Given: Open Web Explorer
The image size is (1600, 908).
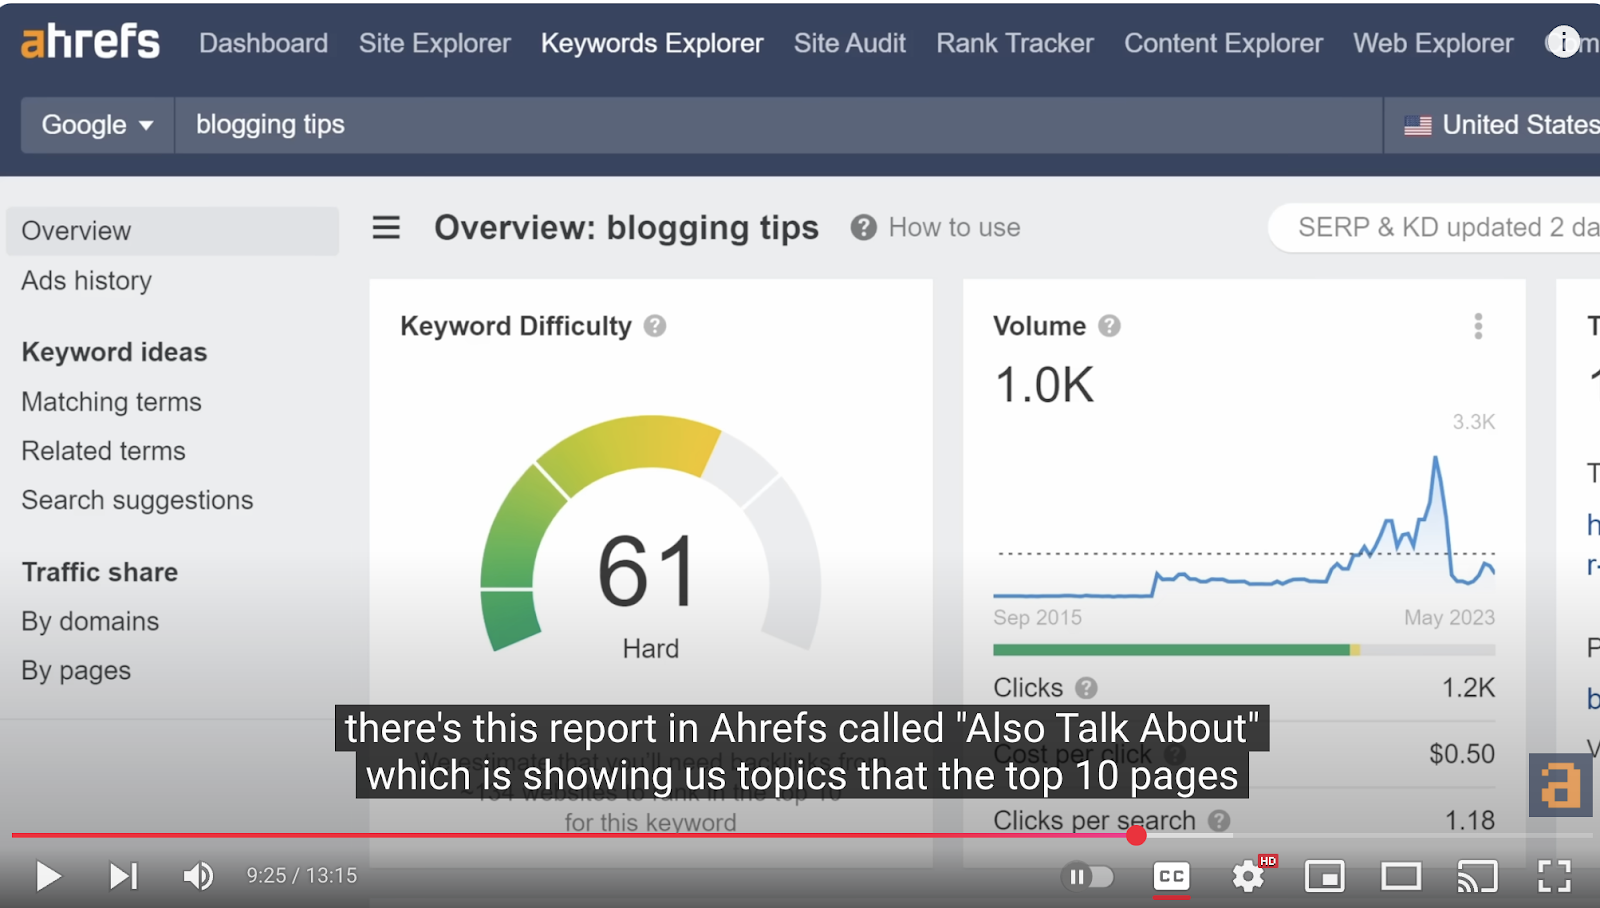Looking at the screenshot, I should [1433, 43].
